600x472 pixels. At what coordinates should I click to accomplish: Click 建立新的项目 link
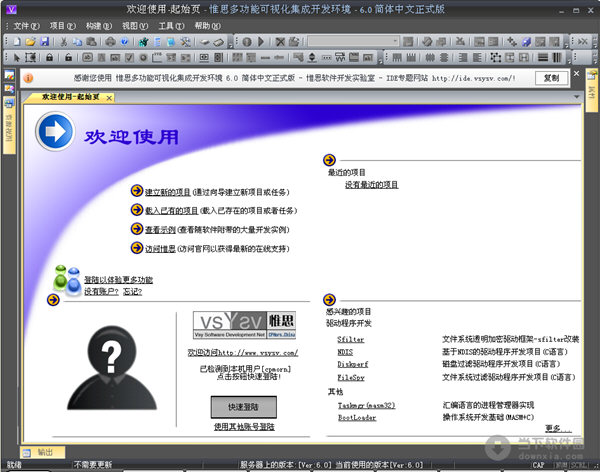click(x=168, y=192)
